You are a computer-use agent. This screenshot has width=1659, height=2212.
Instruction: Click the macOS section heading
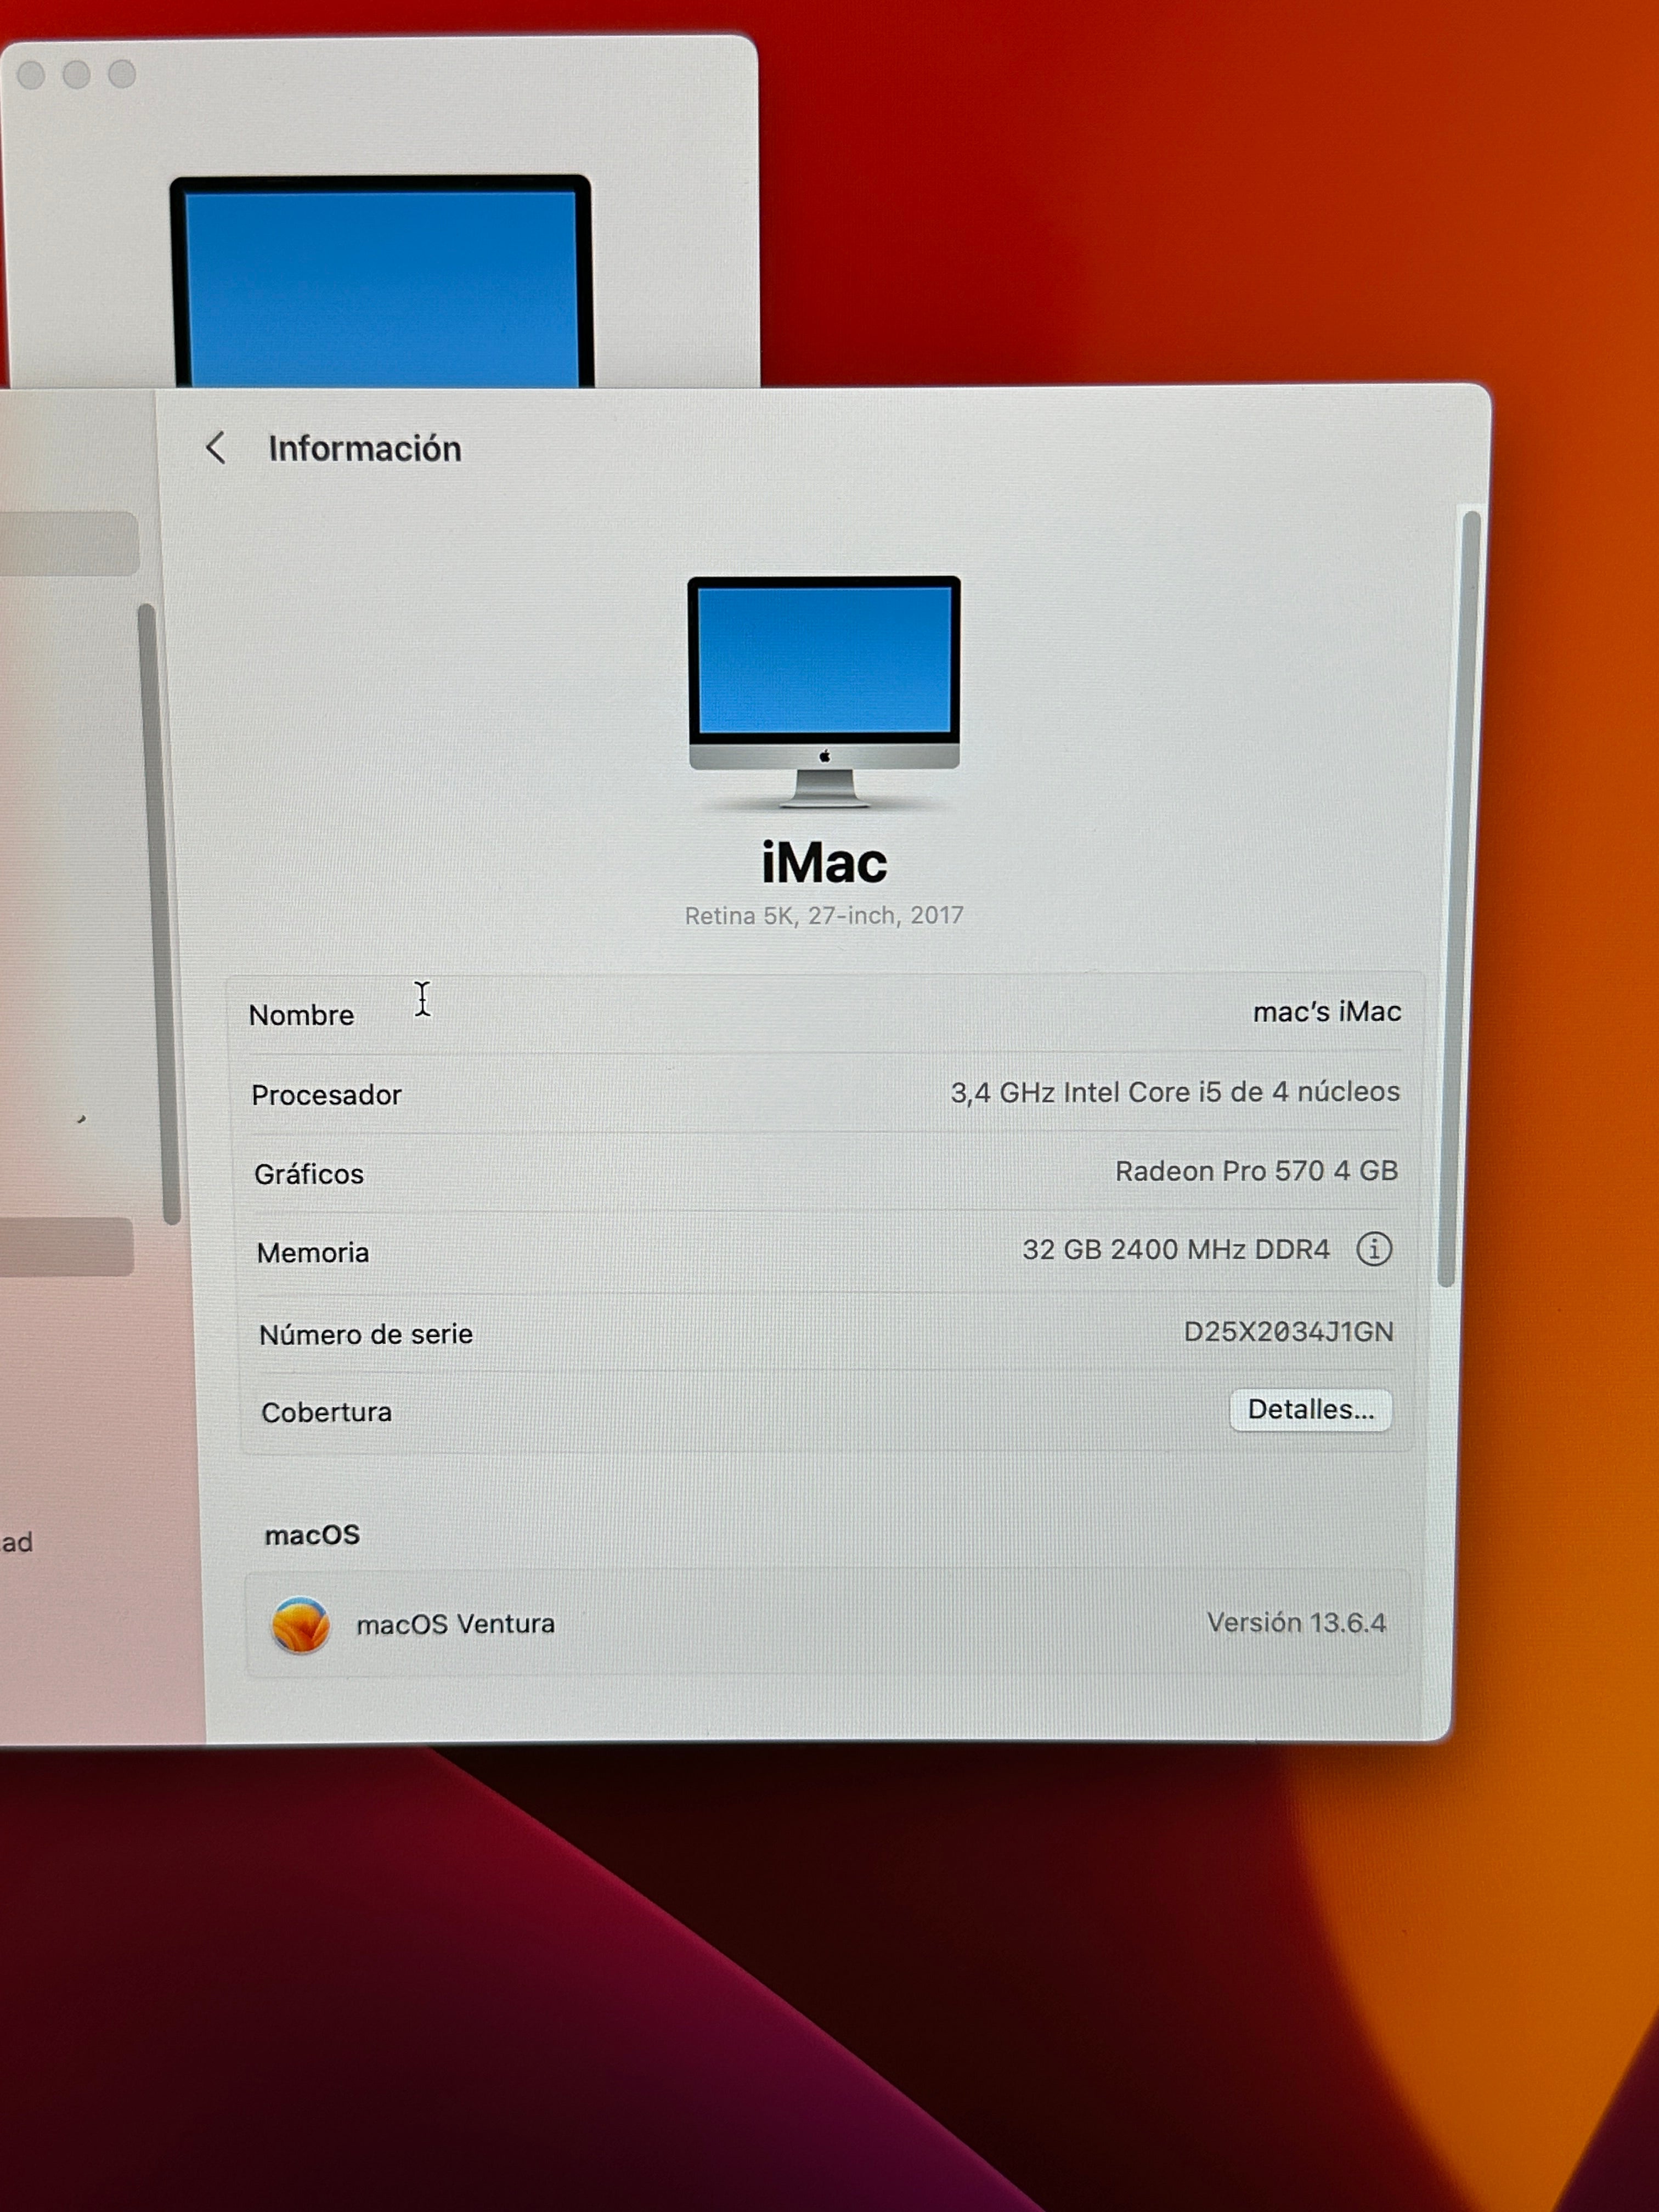click(312, 1535)
